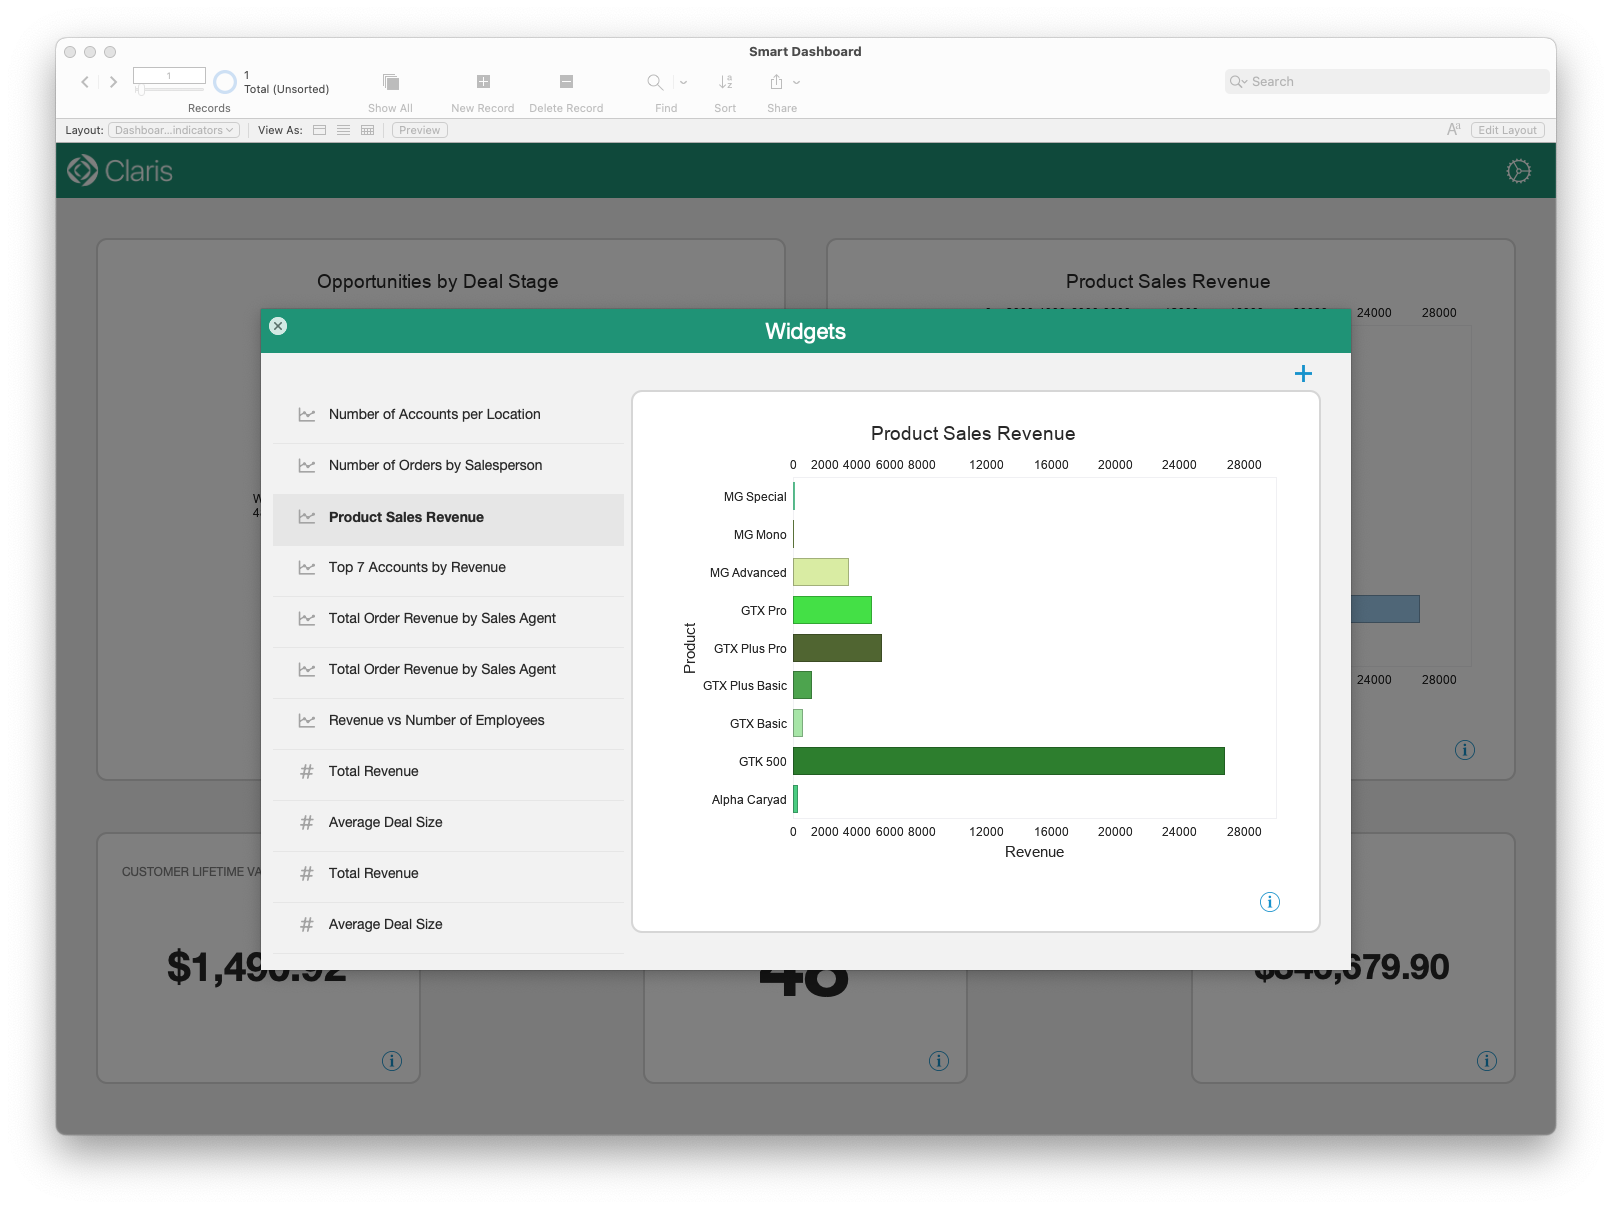The image size is (1612, 1209).
Task: Click the Search field
Action: click(x=1387, y=82)
